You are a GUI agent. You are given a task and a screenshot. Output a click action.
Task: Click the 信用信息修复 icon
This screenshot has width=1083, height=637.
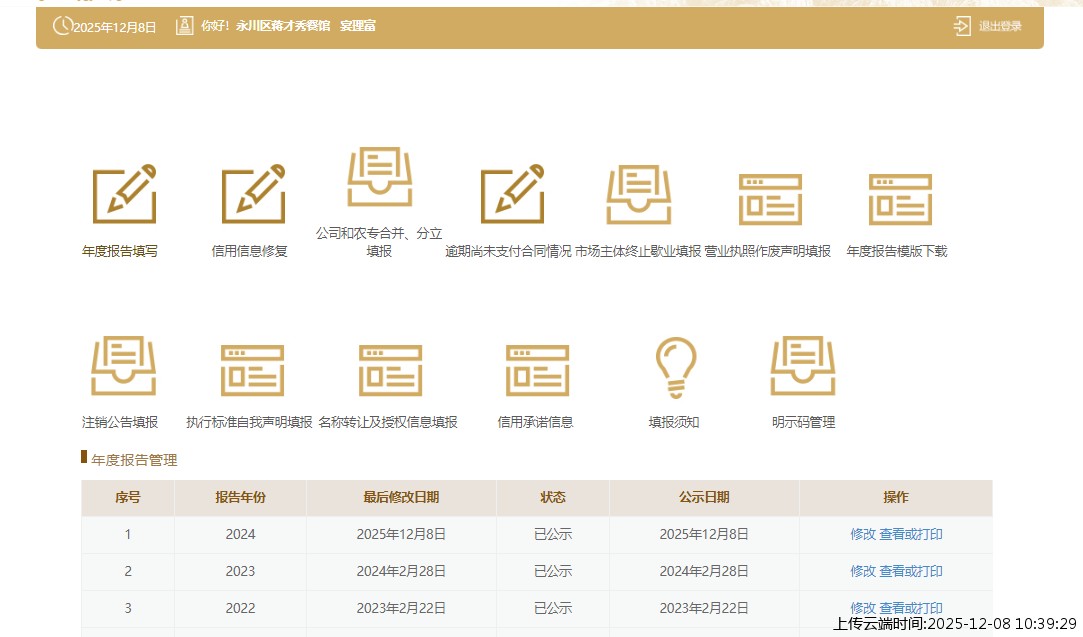pyautogui.click(x=253, y=194)
